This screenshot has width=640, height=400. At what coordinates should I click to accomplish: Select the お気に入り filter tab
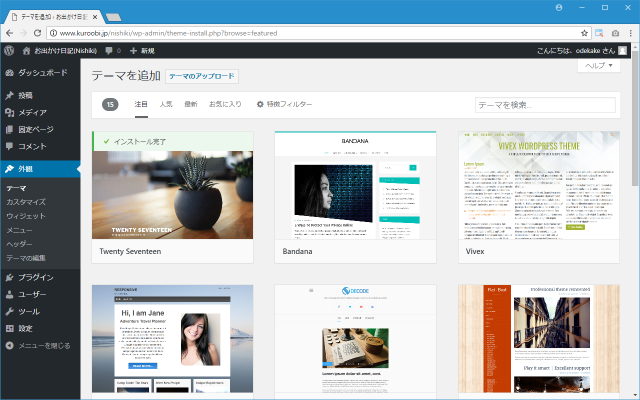click(x=225, y=104)
